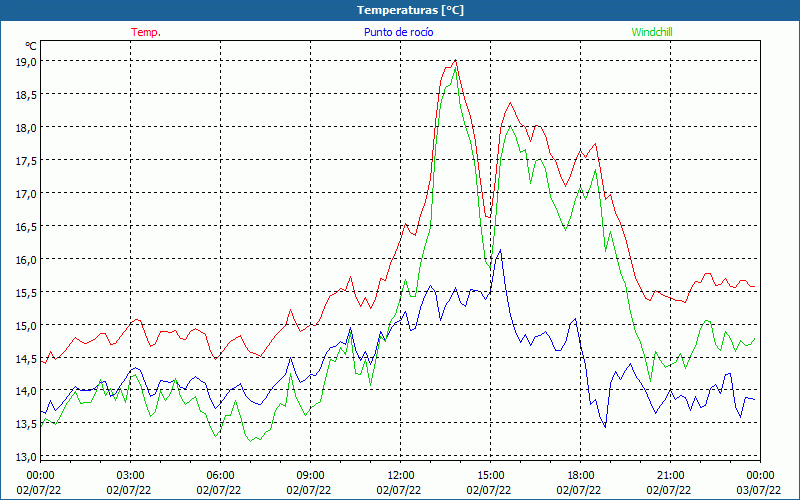Click the blue Punto de rocío legend label
Viewport: 800px width, 500px height.
point(398,32)
